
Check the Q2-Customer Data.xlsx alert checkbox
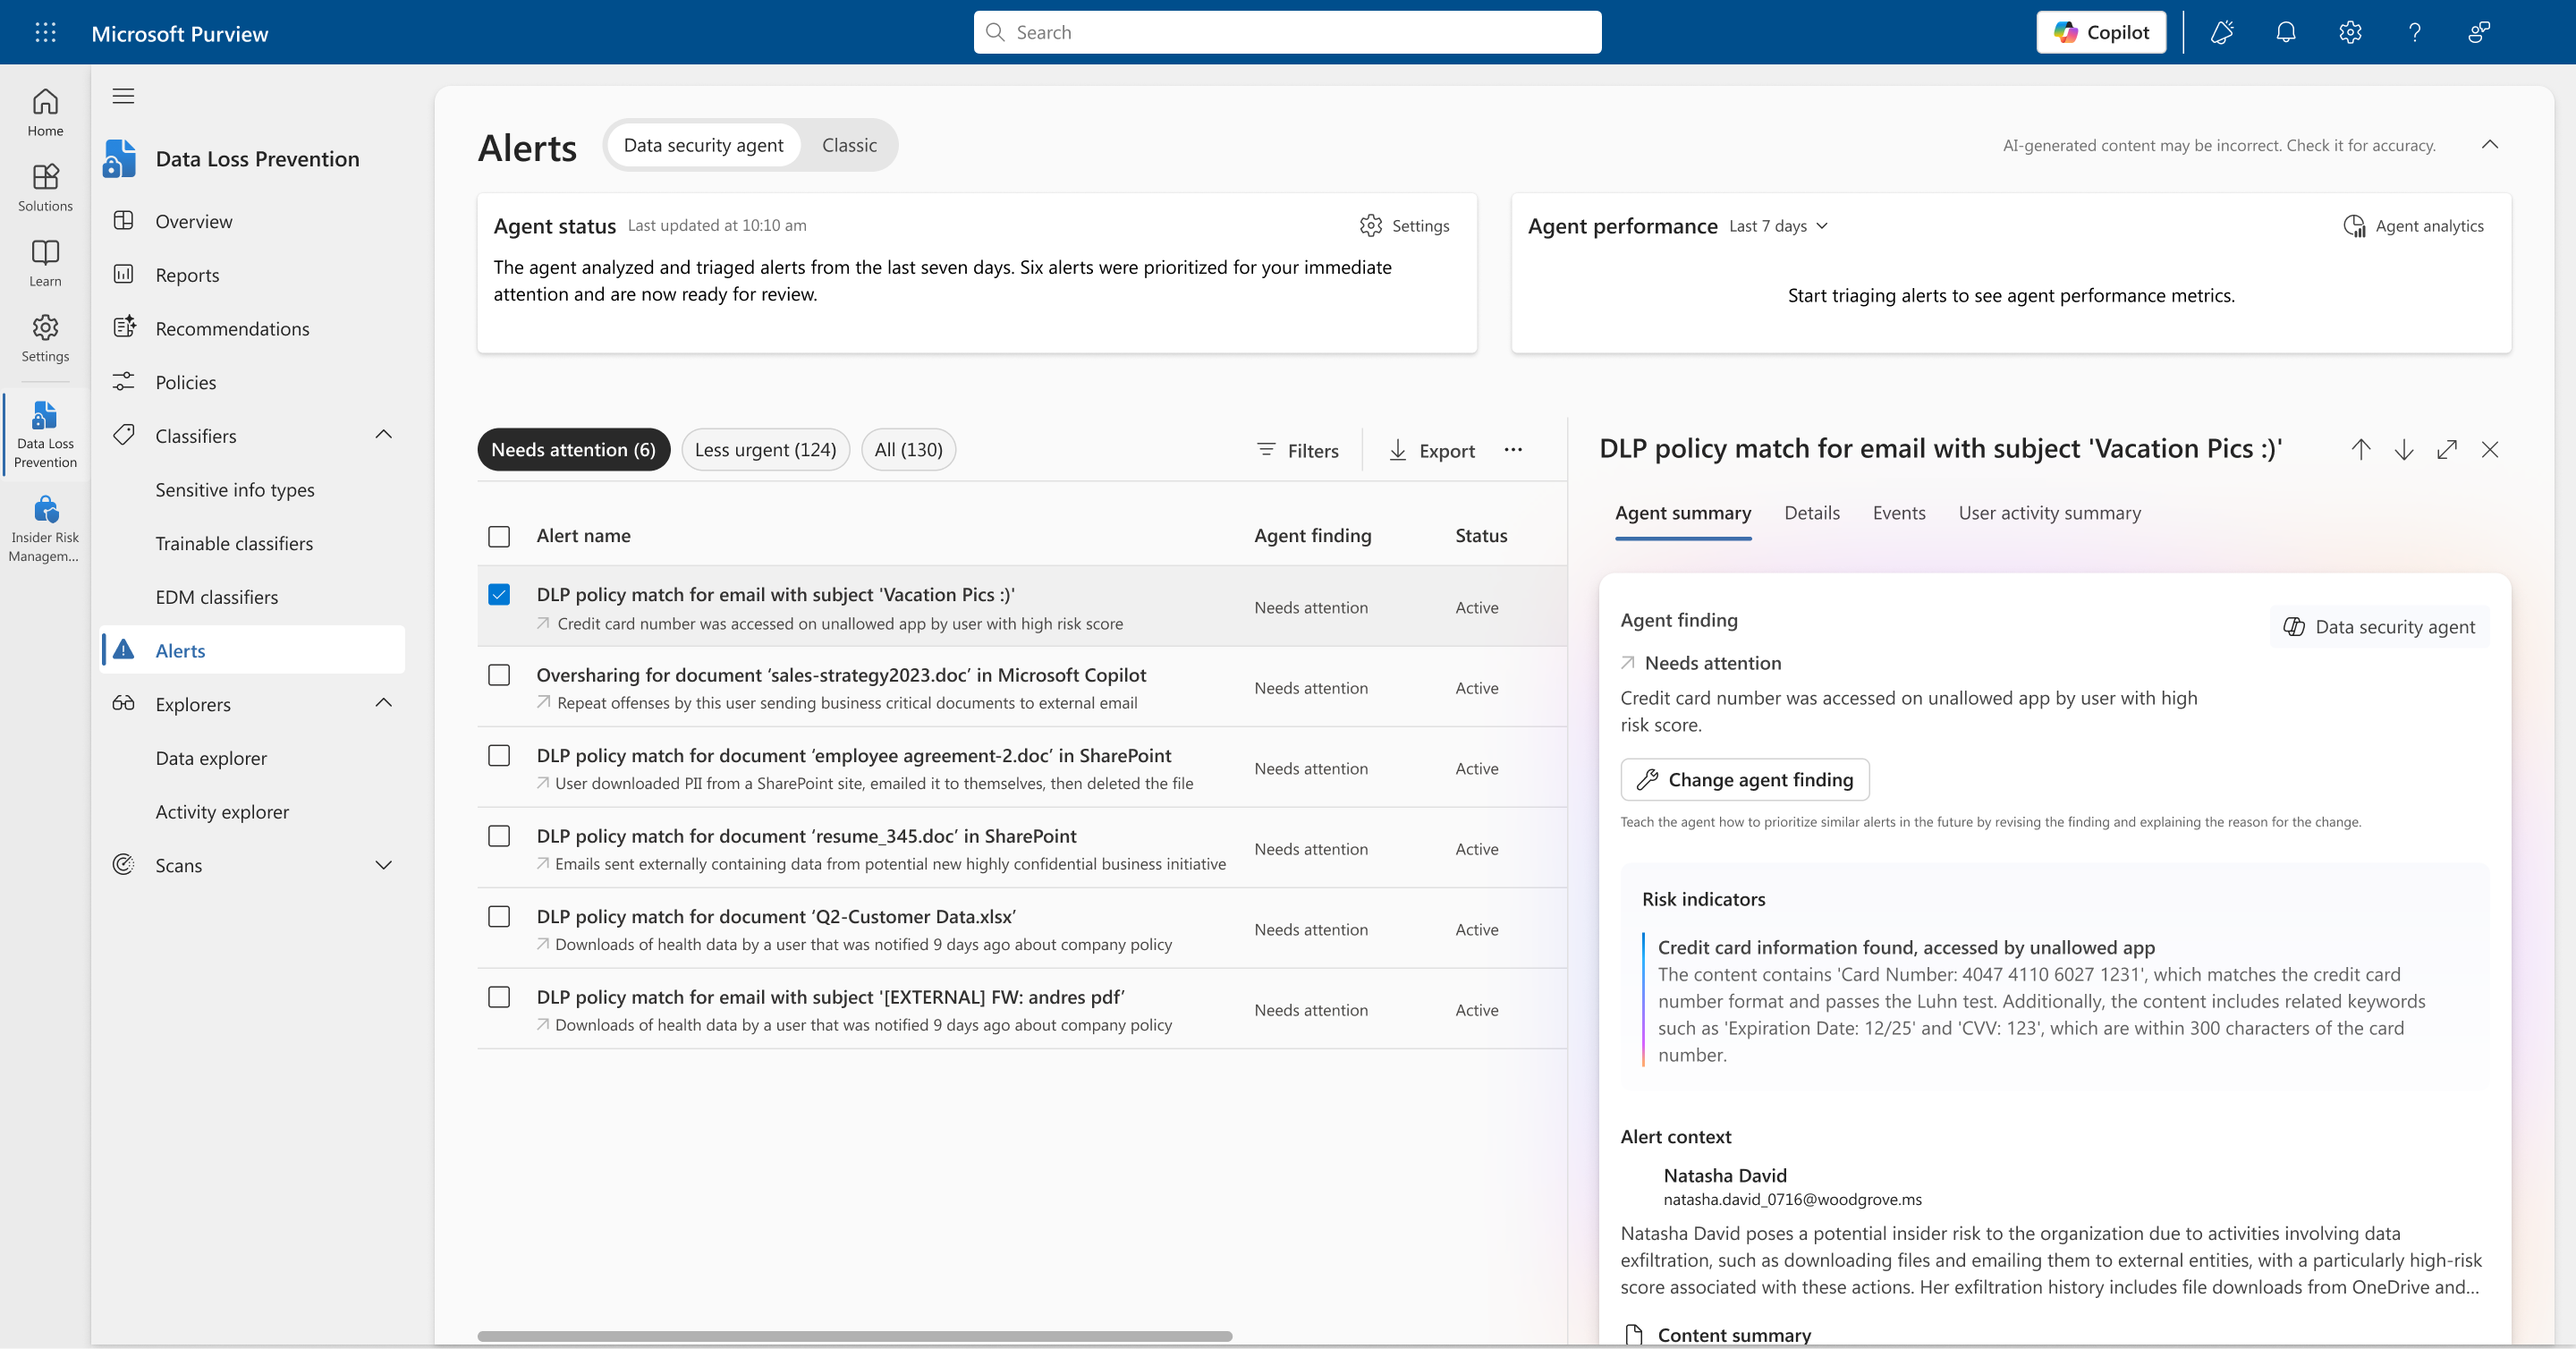click(499, 917)
